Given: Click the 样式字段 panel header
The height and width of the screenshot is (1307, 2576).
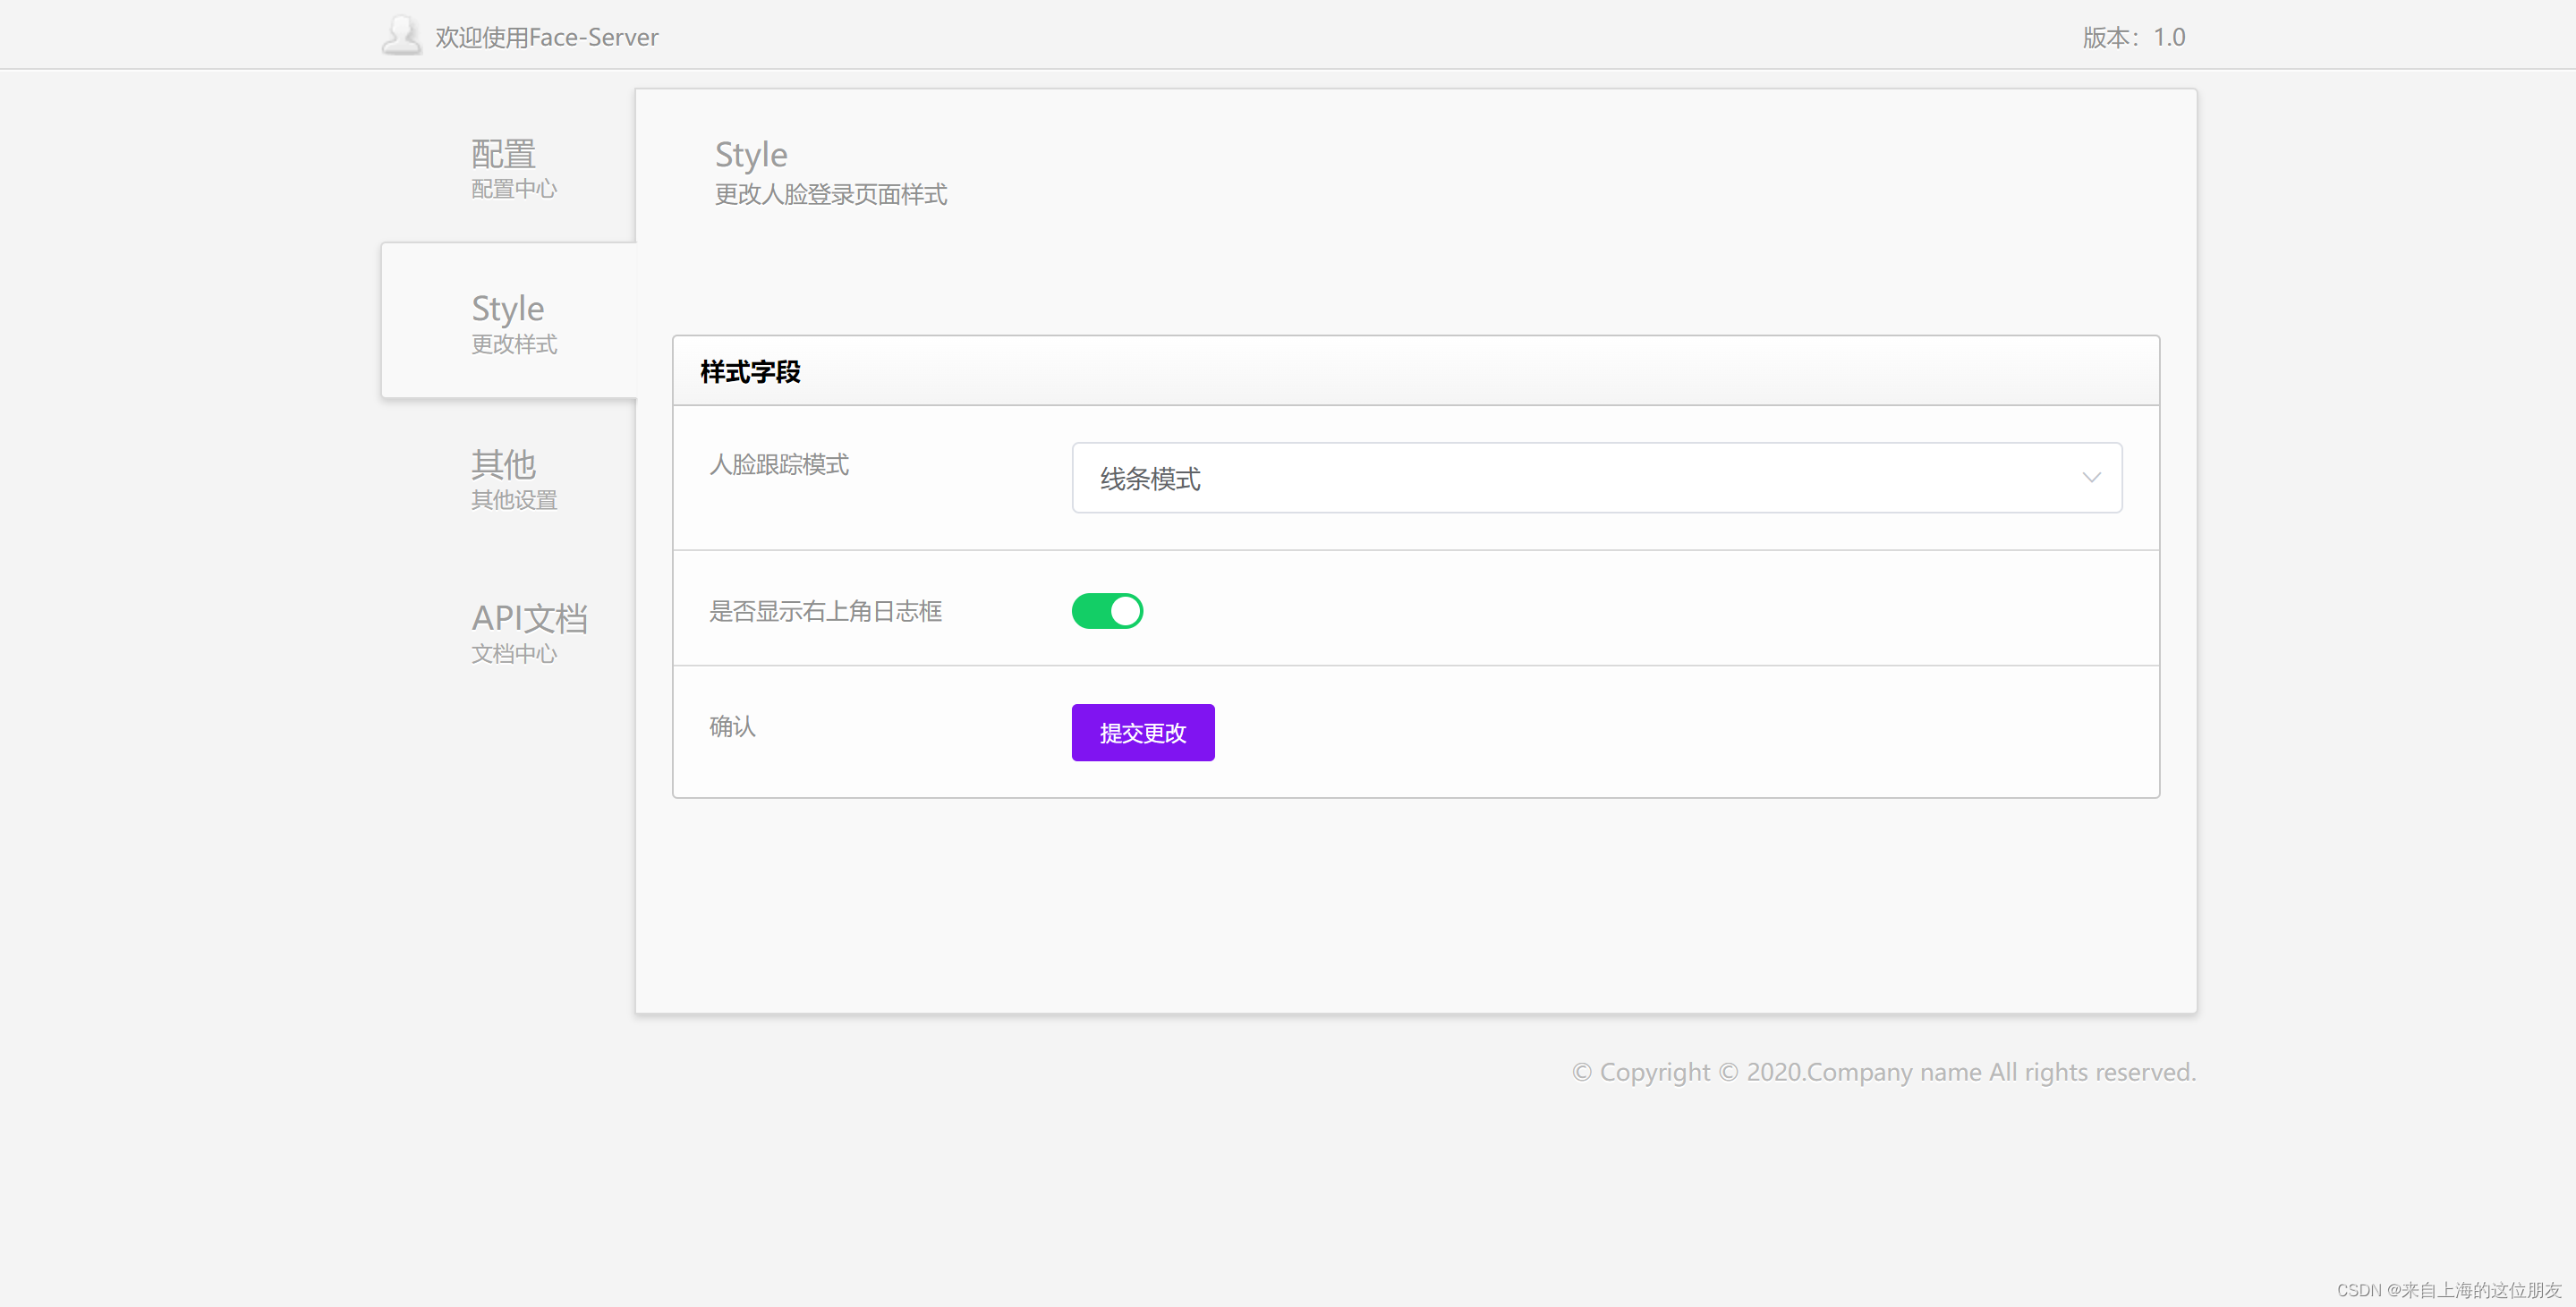Looking at the screenshot, I should [x=750, y=372].
